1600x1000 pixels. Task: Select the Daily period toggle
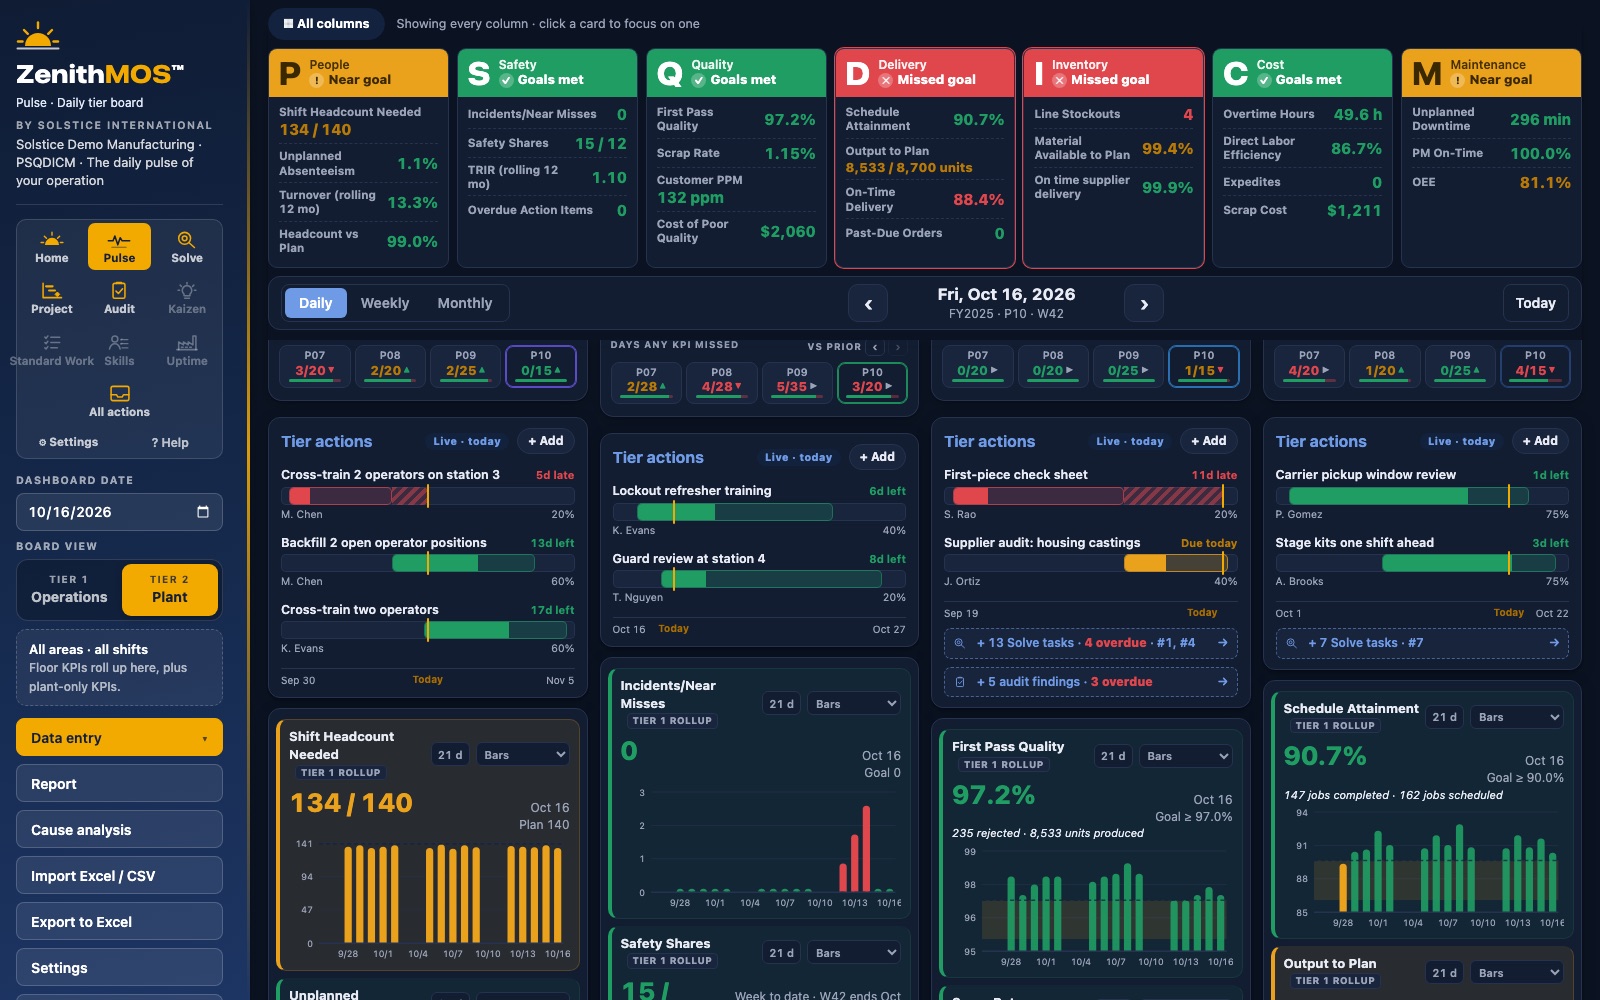click(x=315, y=303)
